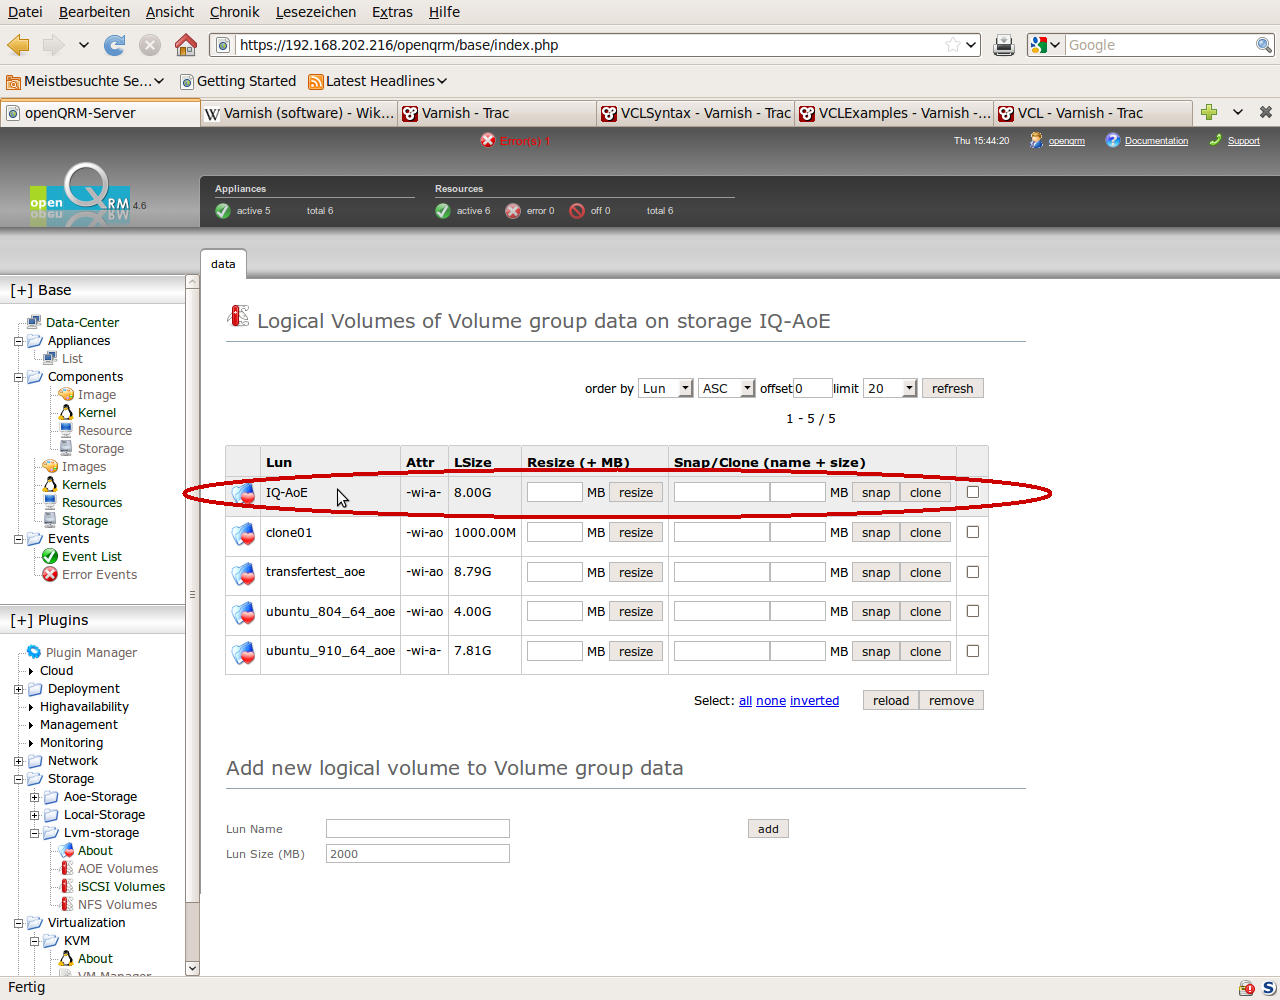The image size is (1280, 1000).
Task: Open the limit 20 dropdown
Action: (x=890, y=389)
